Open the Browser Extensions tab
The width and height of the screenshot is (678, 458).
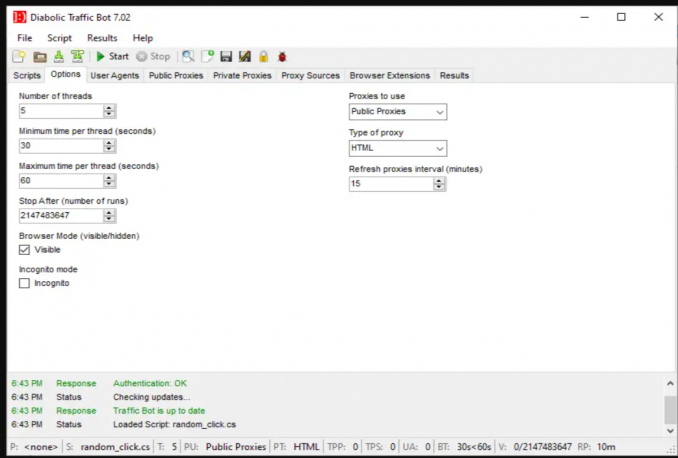(390, 75)
